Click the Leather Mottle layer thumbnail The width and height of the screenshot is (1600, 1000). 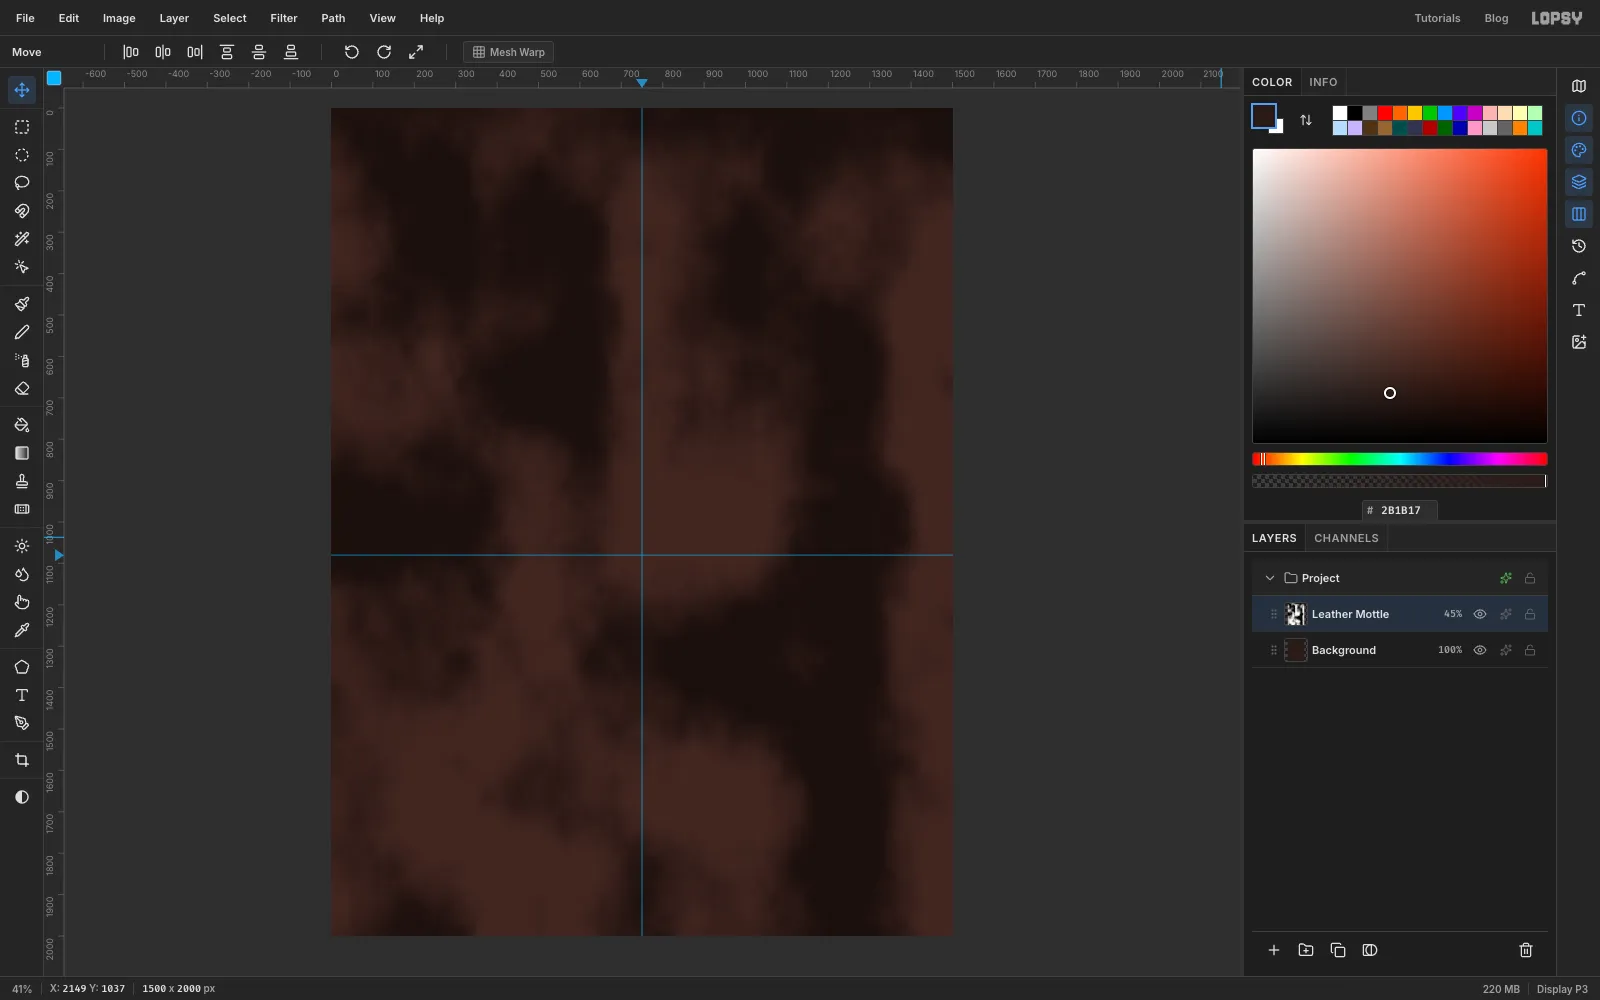click(x=1295, y=614)
